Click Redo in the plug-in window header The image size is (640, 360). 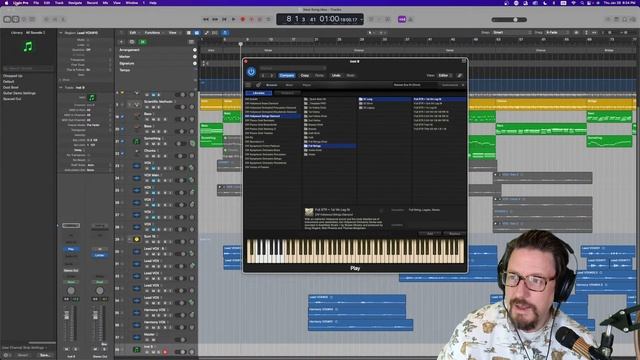click(x=350, y=76)
